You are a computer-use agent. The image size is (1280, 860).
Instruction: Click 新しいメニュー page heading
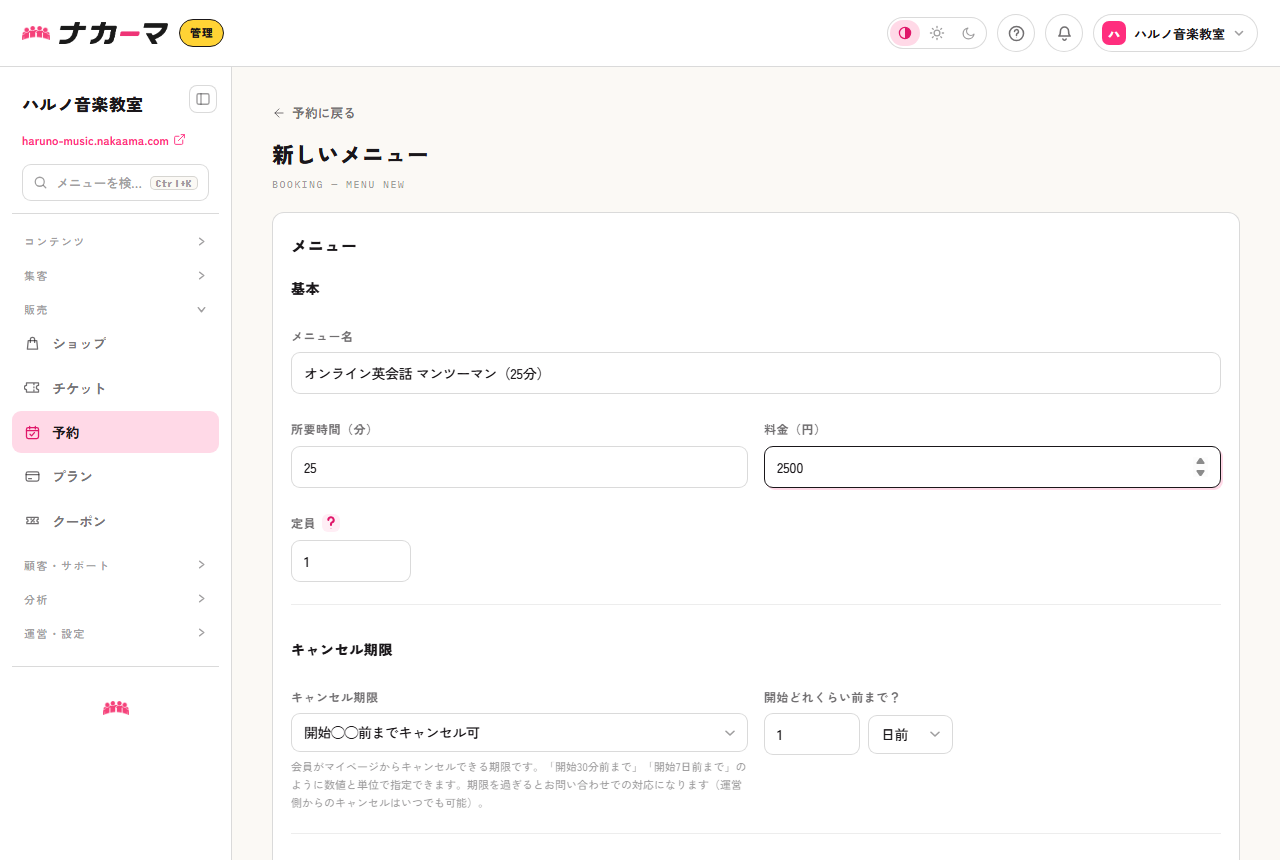point(350,154)
